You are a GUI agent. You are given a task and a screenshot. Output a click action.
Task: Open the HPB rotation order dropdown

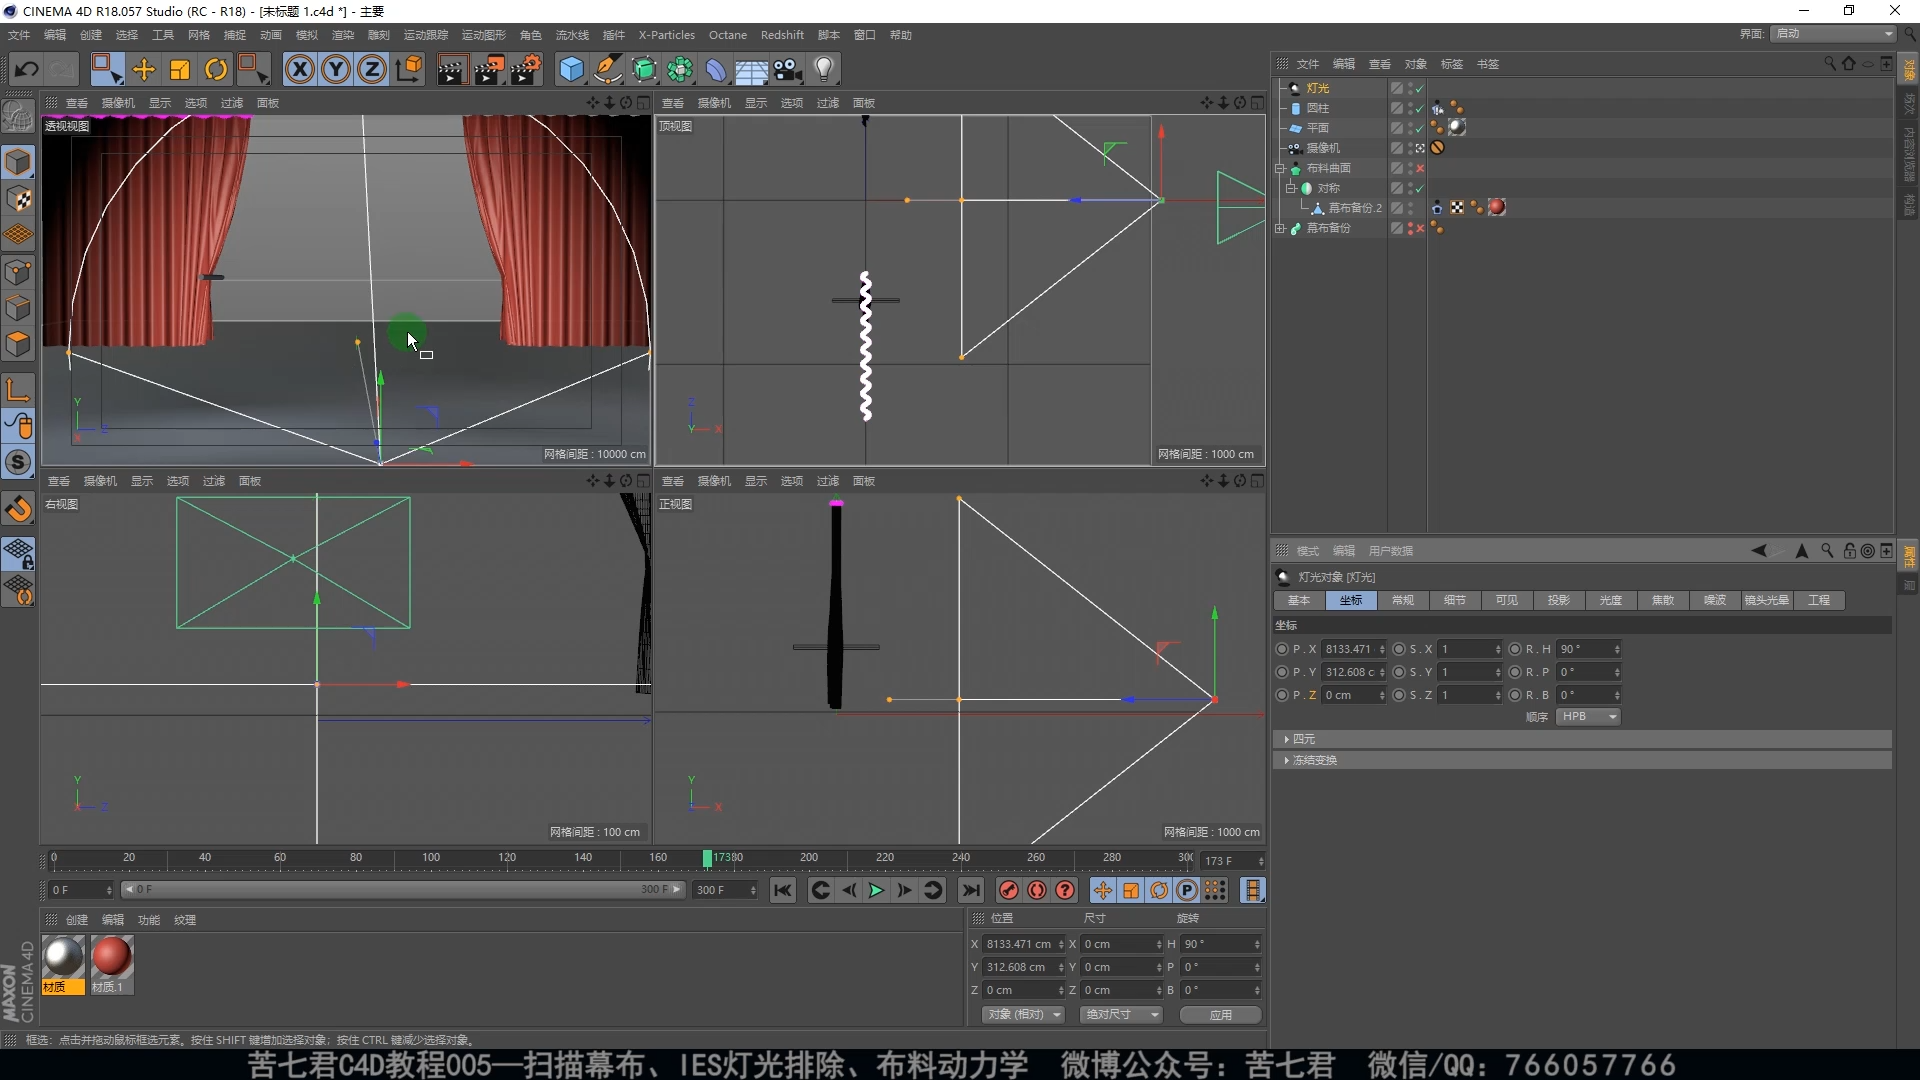point(1588,717)
